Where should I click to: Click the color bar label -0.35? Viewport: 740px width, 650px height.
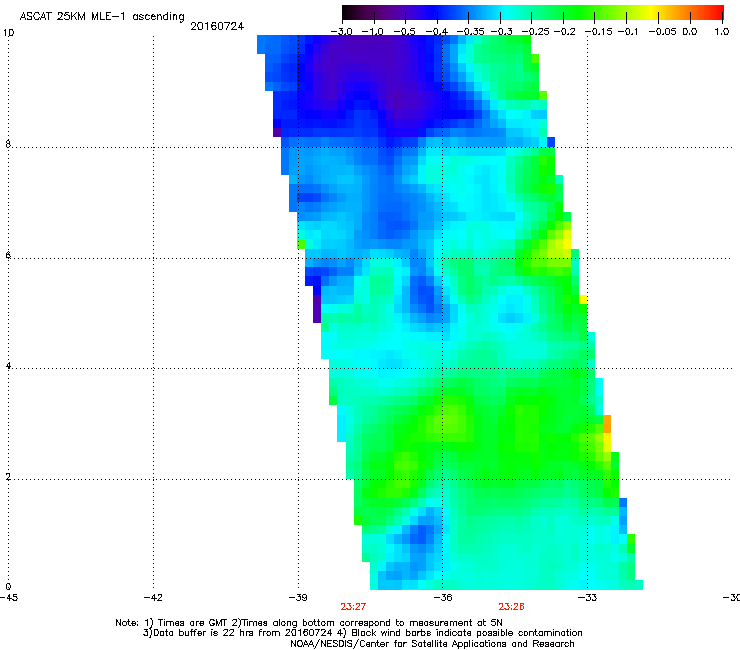[x=471, y=32]
